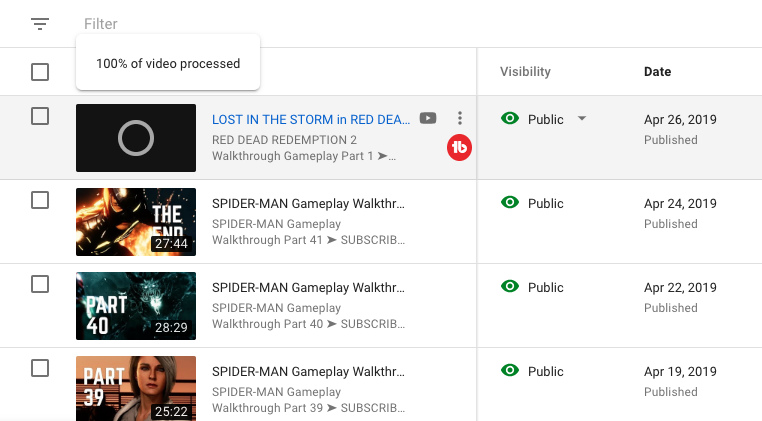Select the Spider-Man Part 39 video checkbox
Screen dimensions: 762x421
40,368
